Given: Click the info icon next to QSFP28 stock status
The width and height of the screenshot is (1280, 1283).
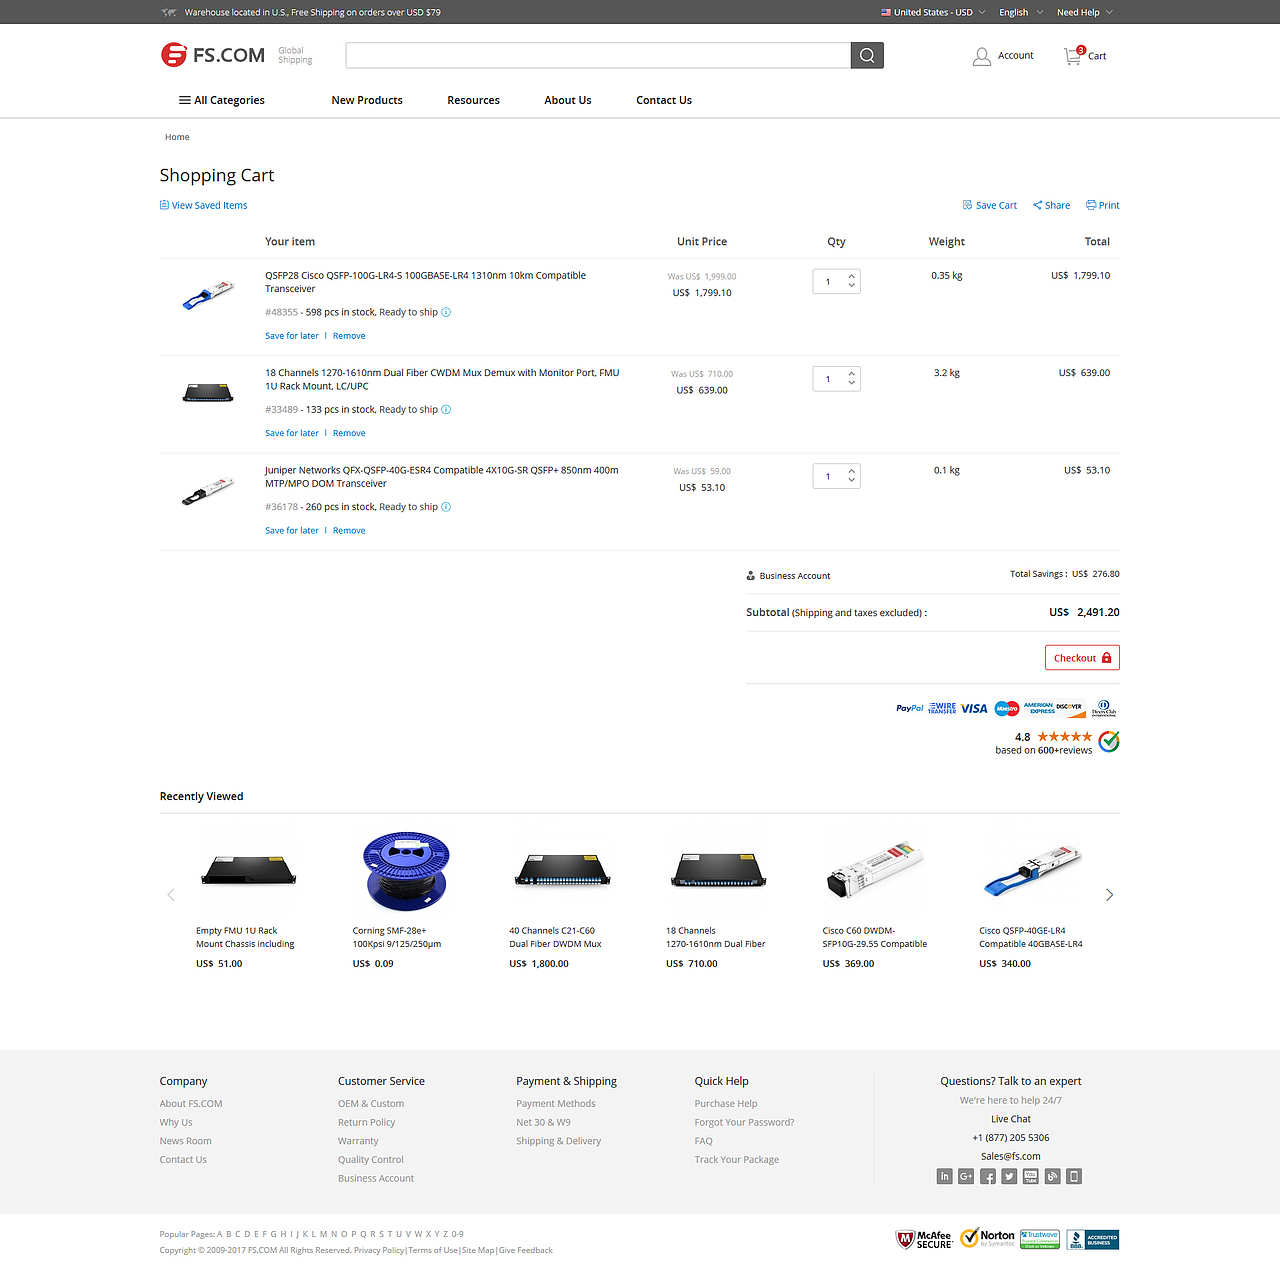Looking at the screenshot, I should pyautogui.click(x=446, y=312).
